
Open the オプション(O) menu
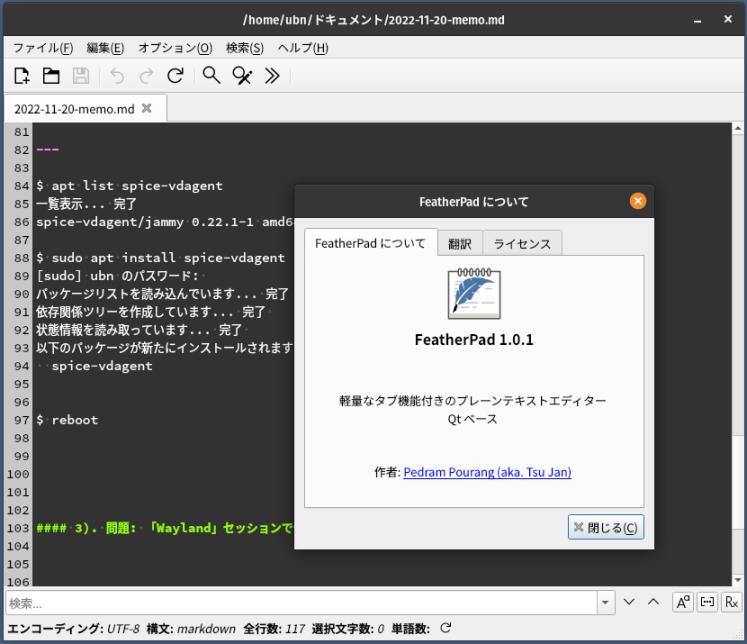(175, 48)
